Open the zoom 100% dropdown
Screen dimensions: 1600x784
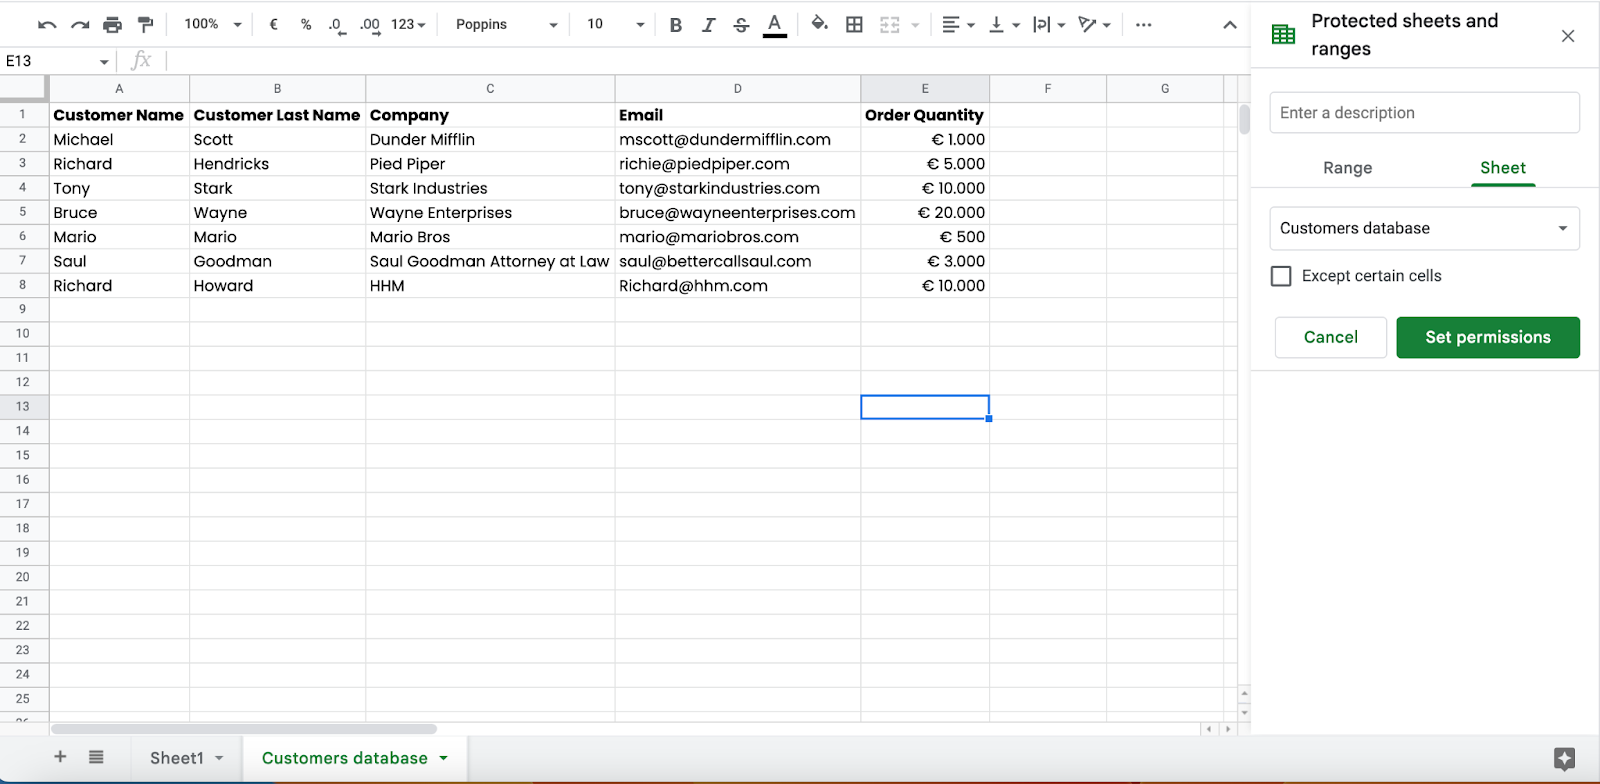[x=214, y=24]
